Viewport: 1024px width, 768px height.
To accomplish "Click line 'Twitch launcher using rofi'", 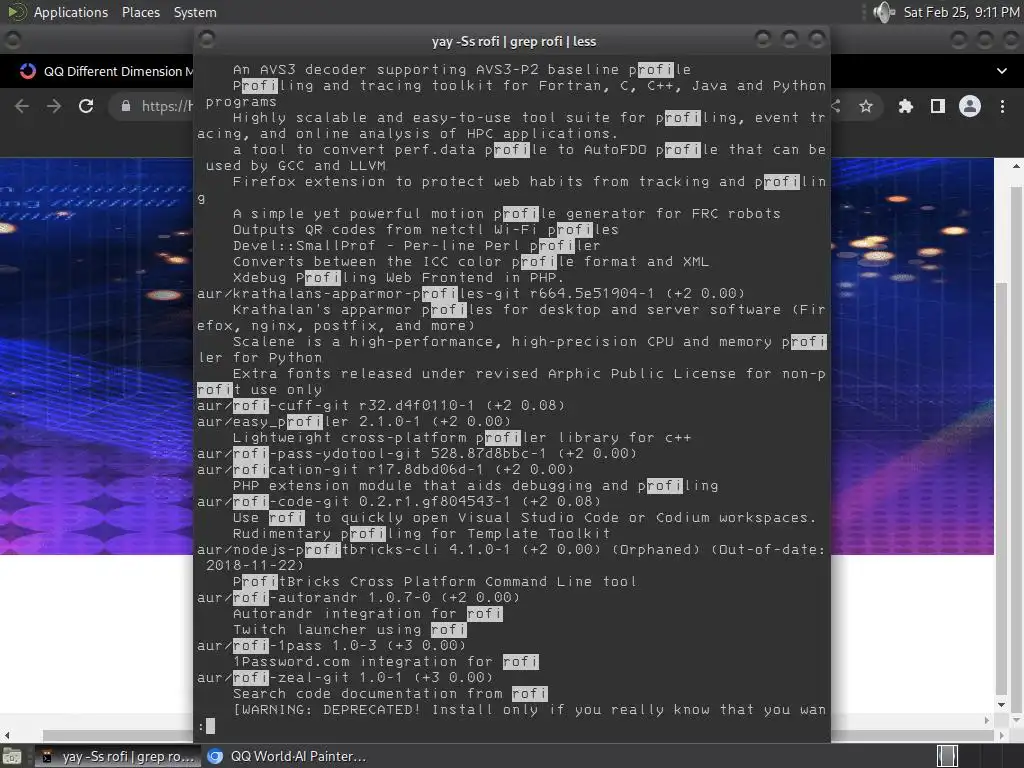I will click(x=349, y=630).
